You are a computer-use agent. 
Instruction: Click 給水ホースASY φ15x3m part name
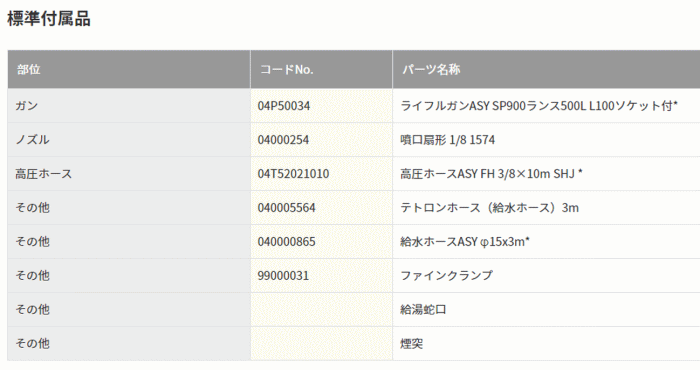tap(465, 241)
